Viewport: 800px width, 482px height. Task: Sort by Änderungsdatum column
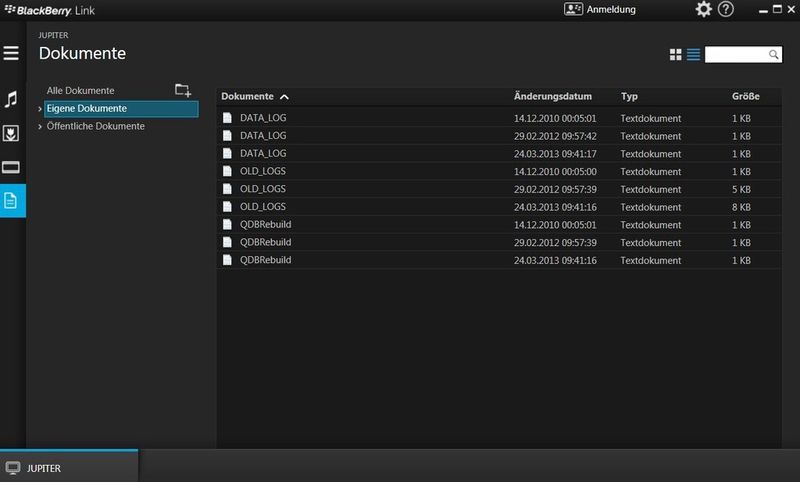[x=553, y=97]
